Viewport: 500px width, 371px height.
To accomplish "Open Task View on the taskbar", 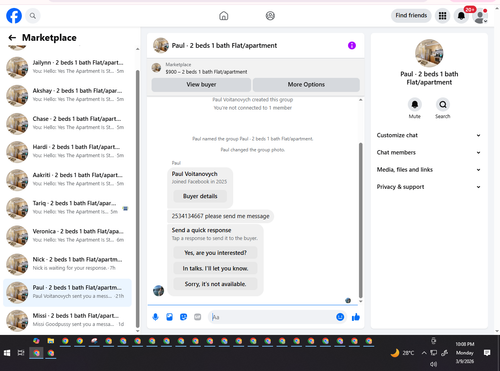I will (x=21, y=353).
